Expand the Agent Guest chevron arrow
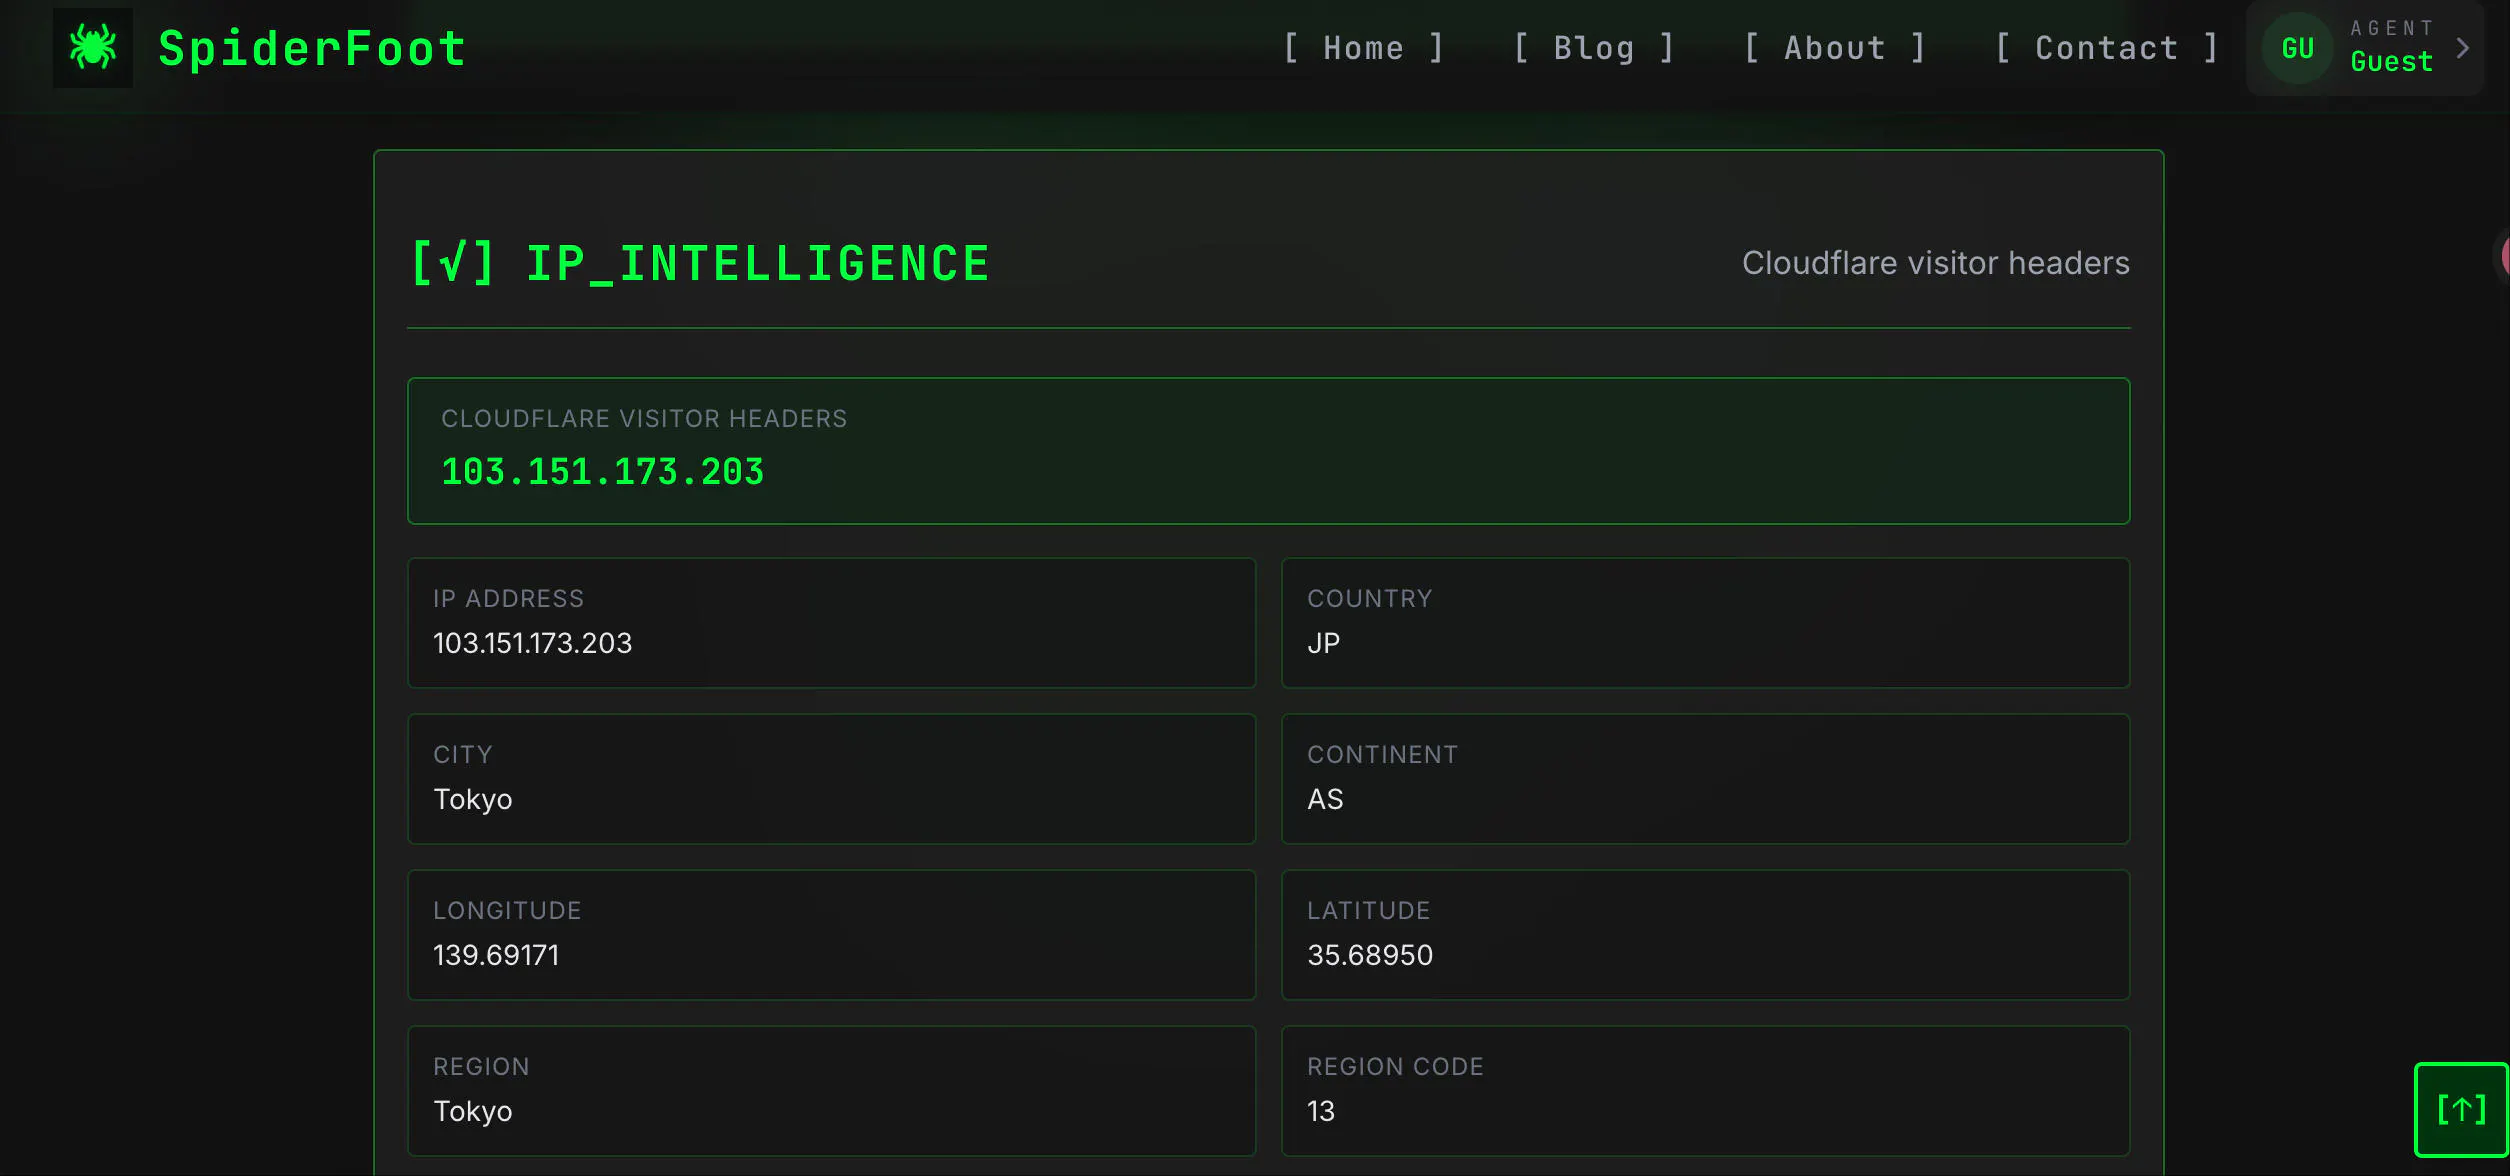 2463,48
